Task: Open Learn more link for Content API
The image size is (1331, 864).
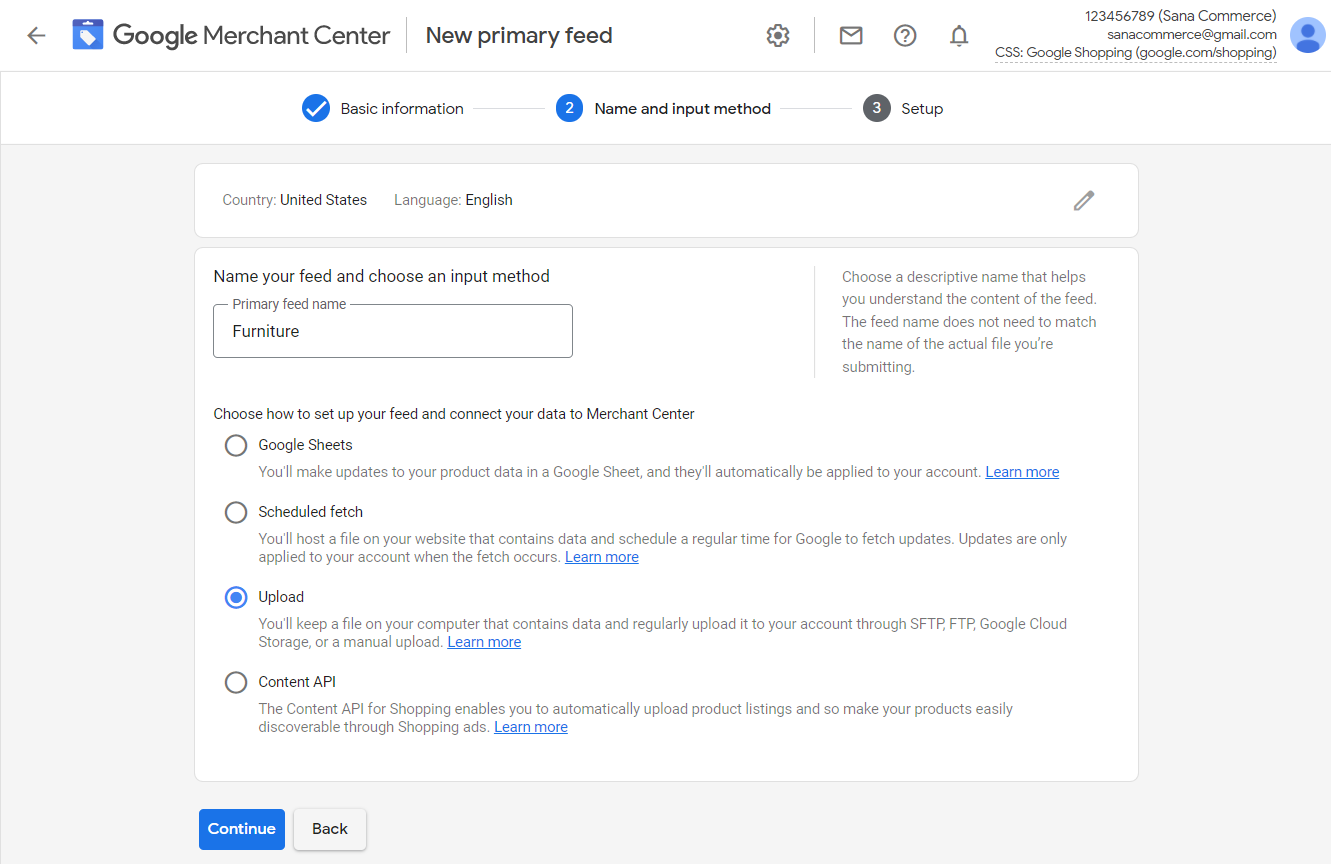Action: [x=531, y=727]
